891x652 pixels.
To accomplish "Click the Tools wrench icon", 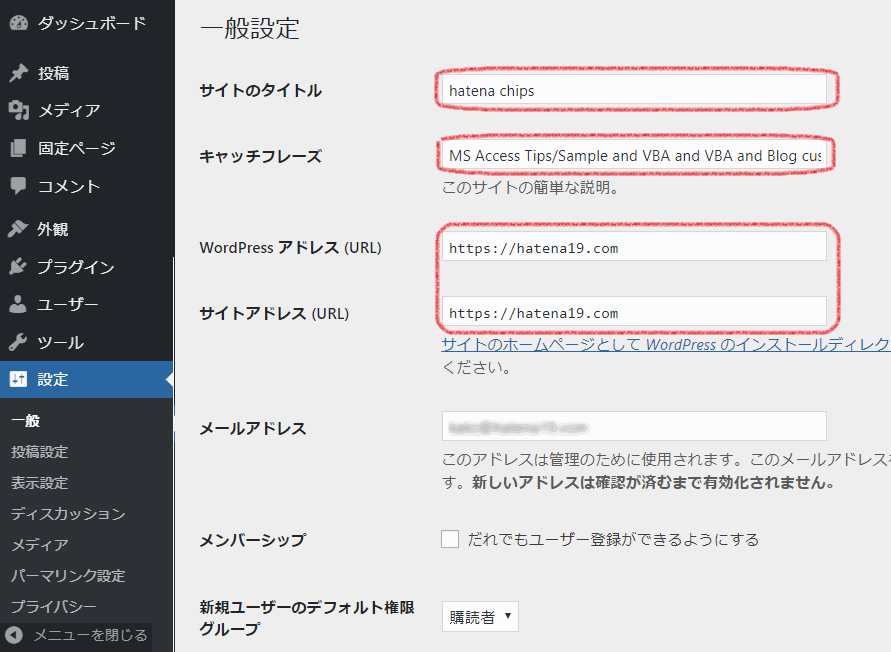I will tap(18, 342).
